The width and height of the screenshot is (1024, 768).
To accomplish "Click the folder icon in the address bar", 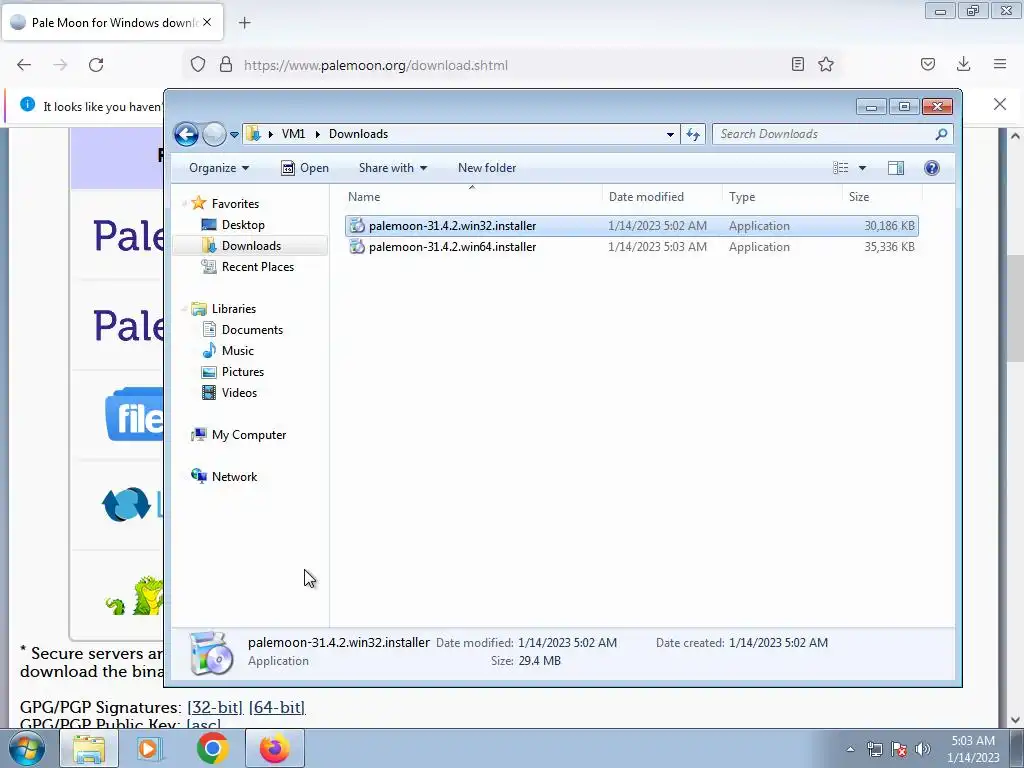I will [253, 134].
